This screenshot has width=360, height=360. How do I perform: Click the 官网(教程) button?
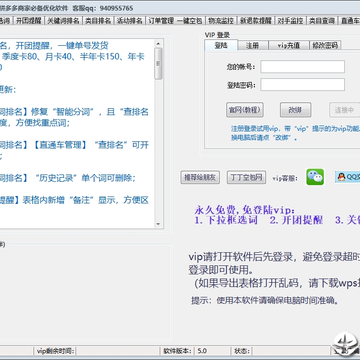click(x=245, y=110)
